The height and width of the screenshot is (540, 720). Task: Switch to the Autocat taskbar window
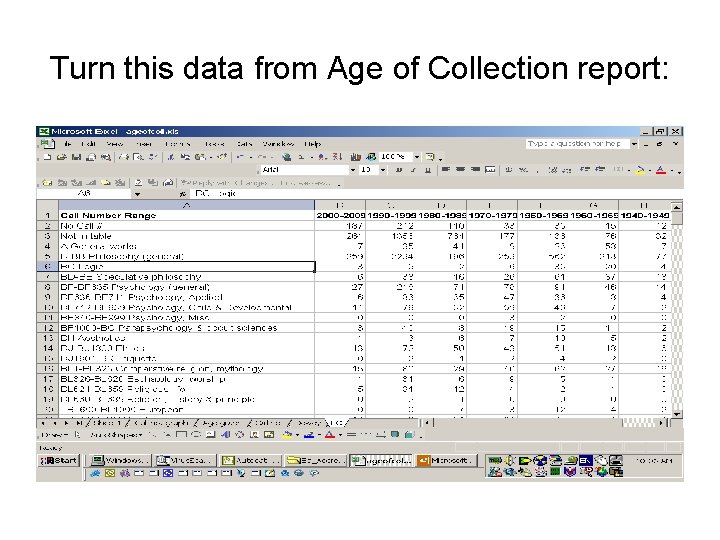coord(251,461)
